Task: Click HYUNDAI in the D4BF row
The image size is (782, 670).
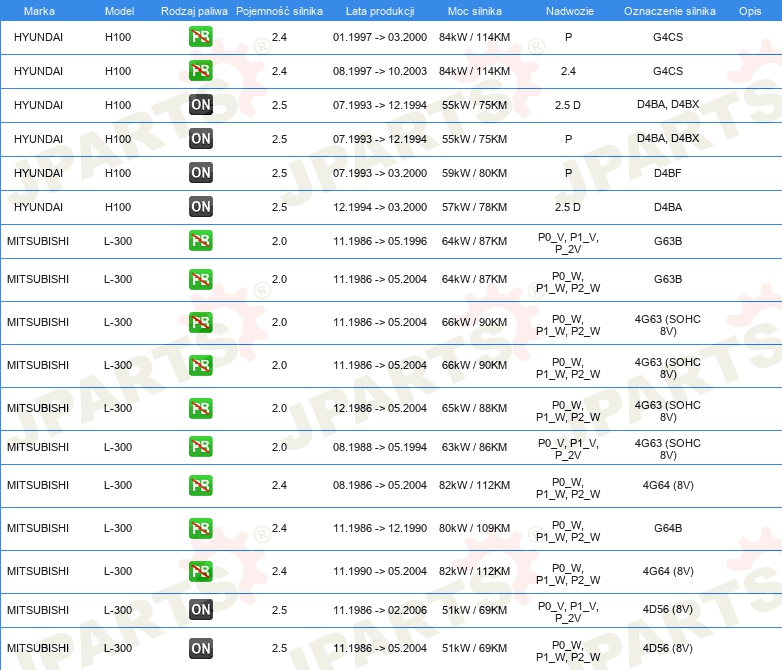Action: tap(38, 173)
